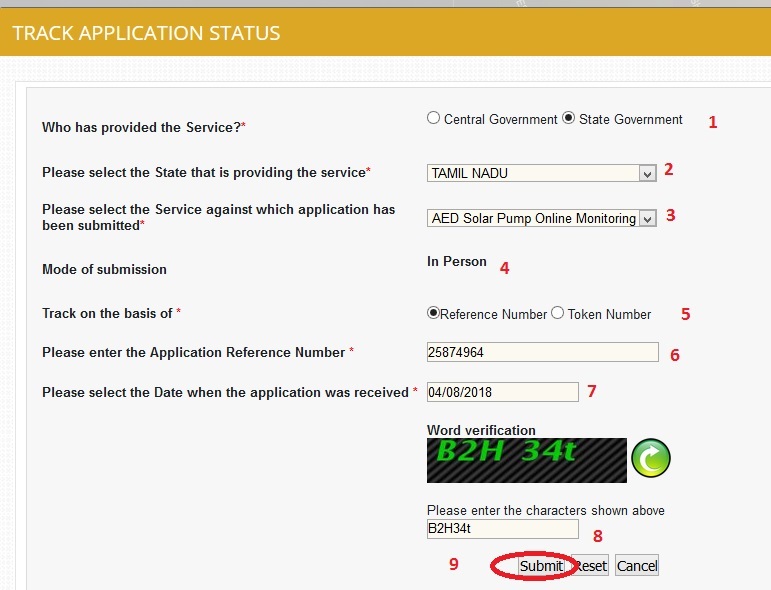The height and width of the screenshot is (590, 771).
Task: Choose Token Number as the tracking basis
Action: tap(558, 313)
